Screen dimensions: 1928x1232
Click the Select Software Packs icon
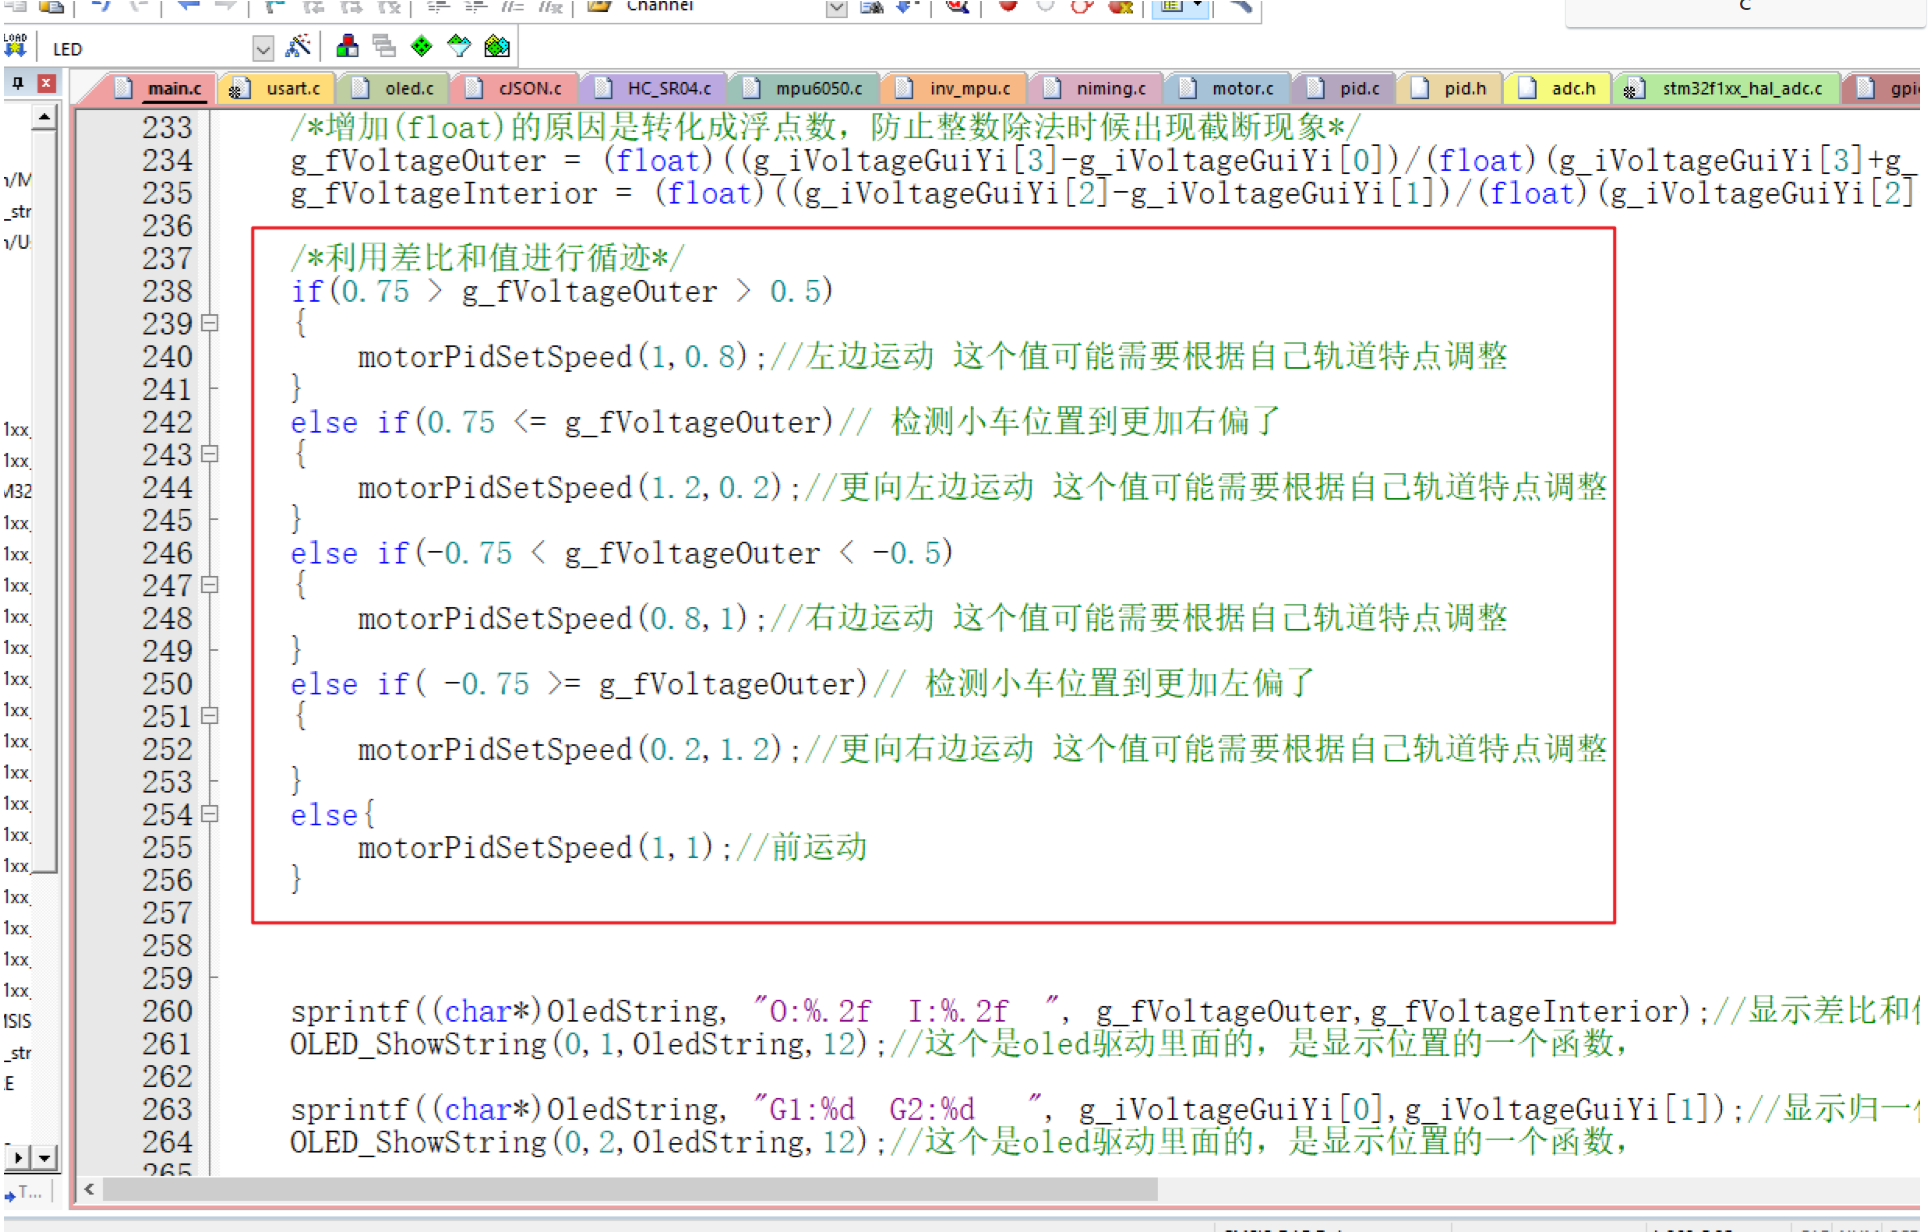pos(459,46)
